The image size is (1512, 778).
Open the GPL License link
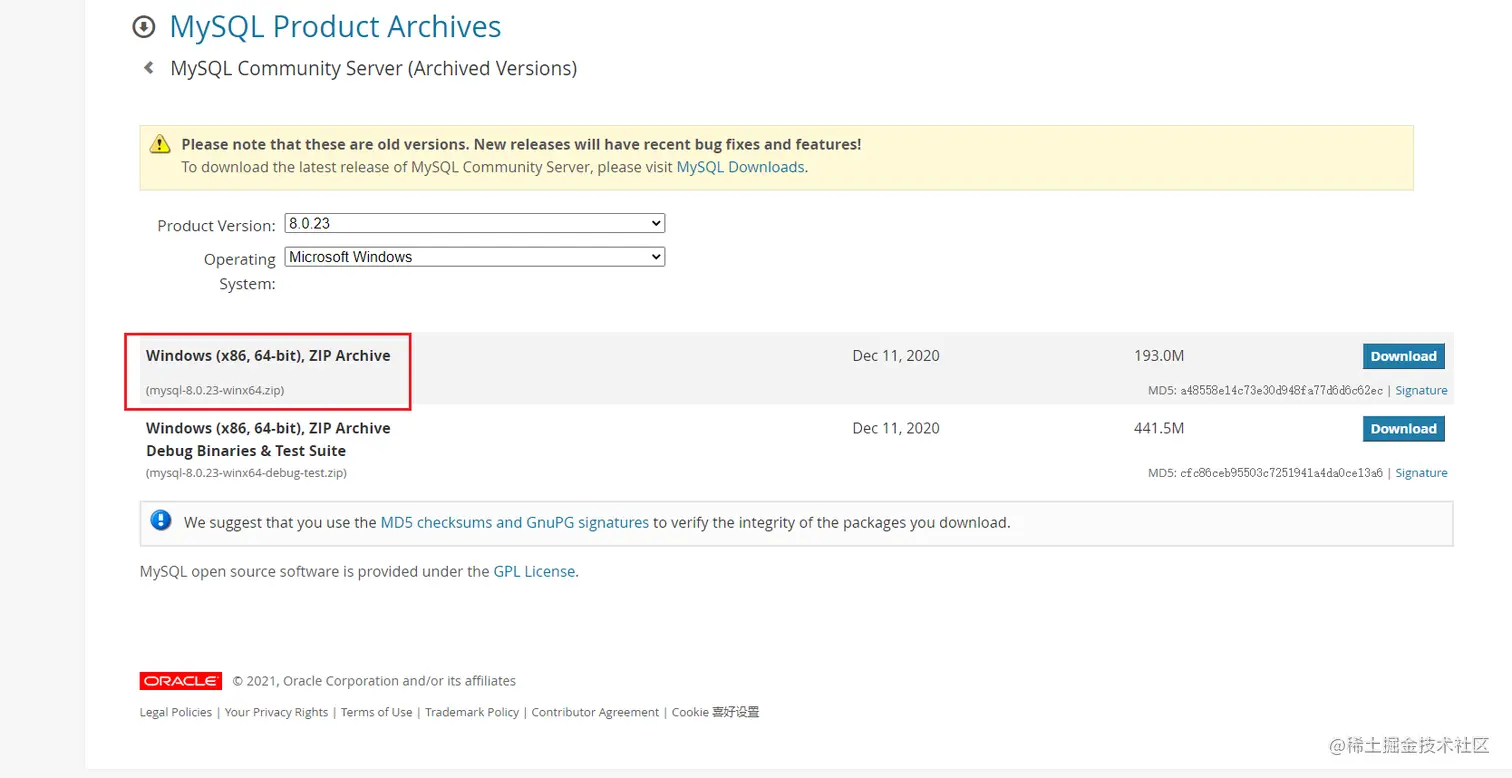[534, 572]
